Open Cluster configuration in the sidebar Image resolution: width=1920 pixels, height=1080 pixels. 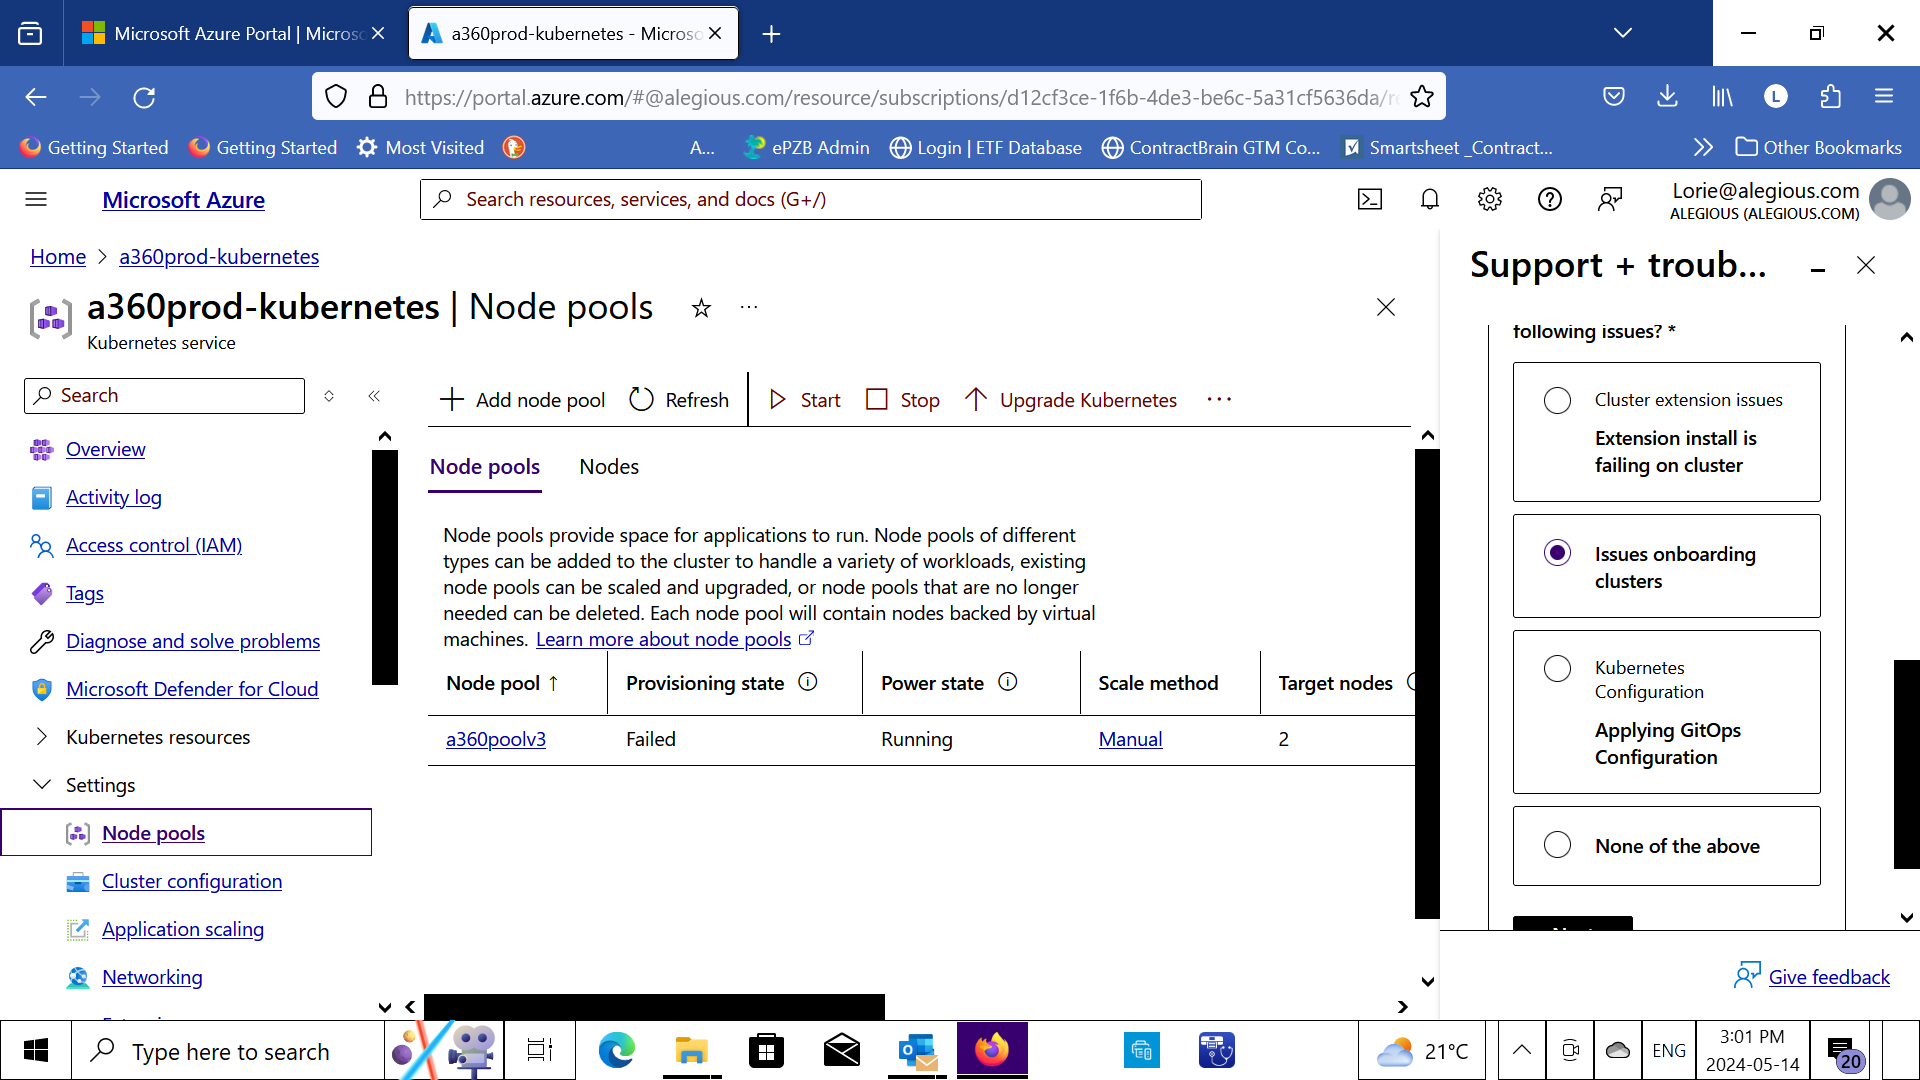pos(192,881)
